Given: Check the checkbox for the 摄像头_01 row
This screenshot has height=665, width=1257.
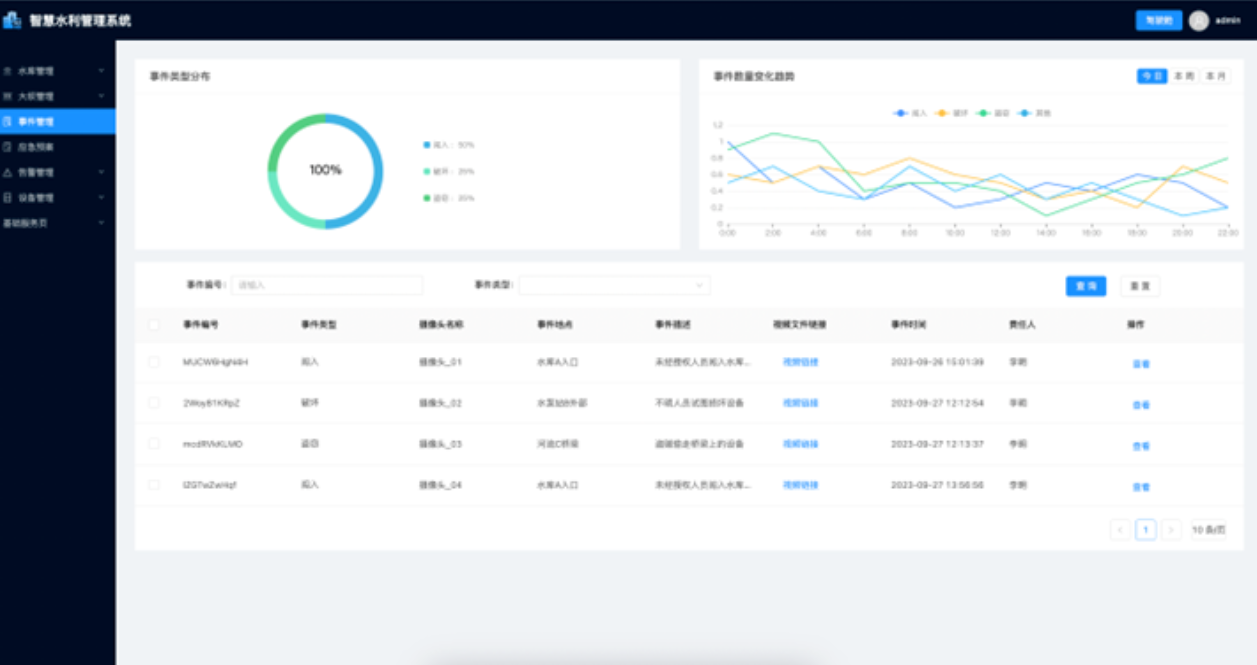Looking at the screenshot, I should coord(154,362).
